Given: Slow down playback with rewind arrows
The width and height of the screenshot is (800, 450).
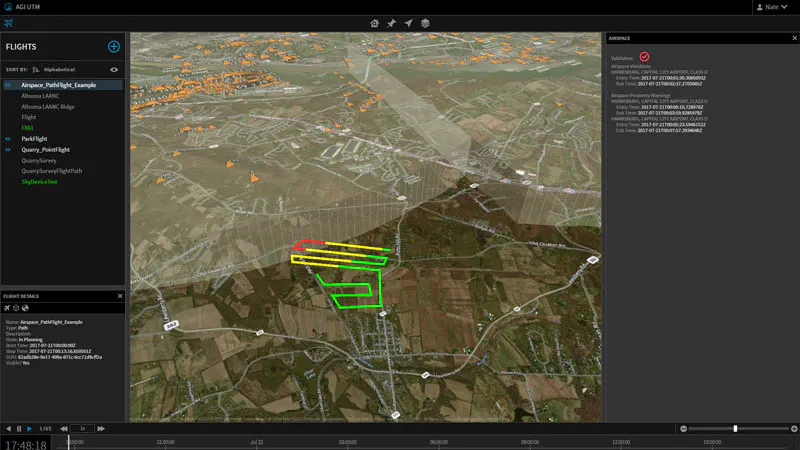Looking at the screenshot, I should tap(64, 429).
